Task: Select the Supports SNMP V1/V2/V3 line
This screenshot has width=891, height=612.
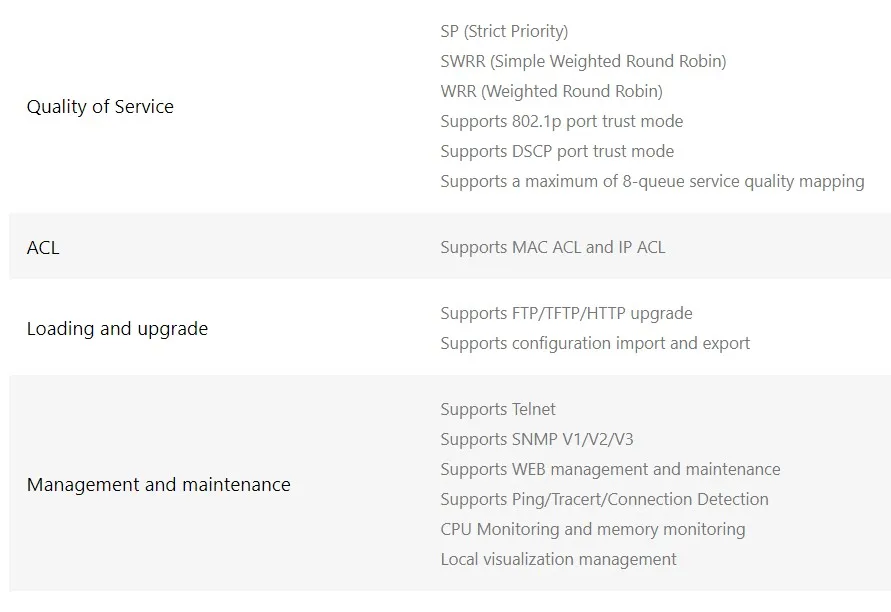Action: 537,440
